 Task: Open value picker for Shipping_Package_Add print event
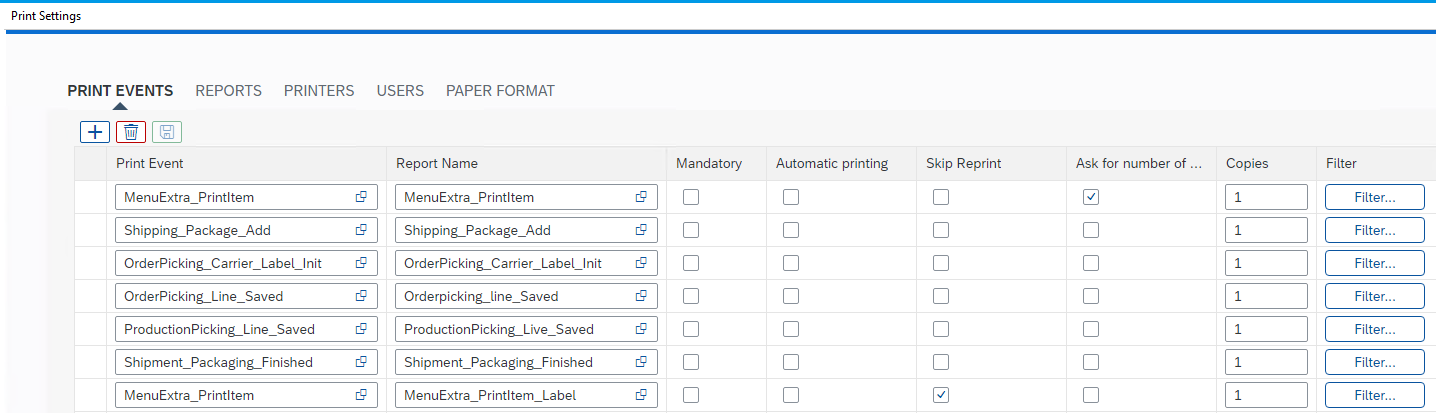[361, 230]
